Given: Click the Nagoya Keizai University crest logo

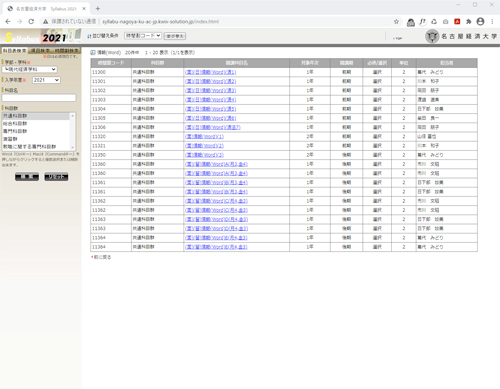Looking at the screenshot, I should coord(432,36).
